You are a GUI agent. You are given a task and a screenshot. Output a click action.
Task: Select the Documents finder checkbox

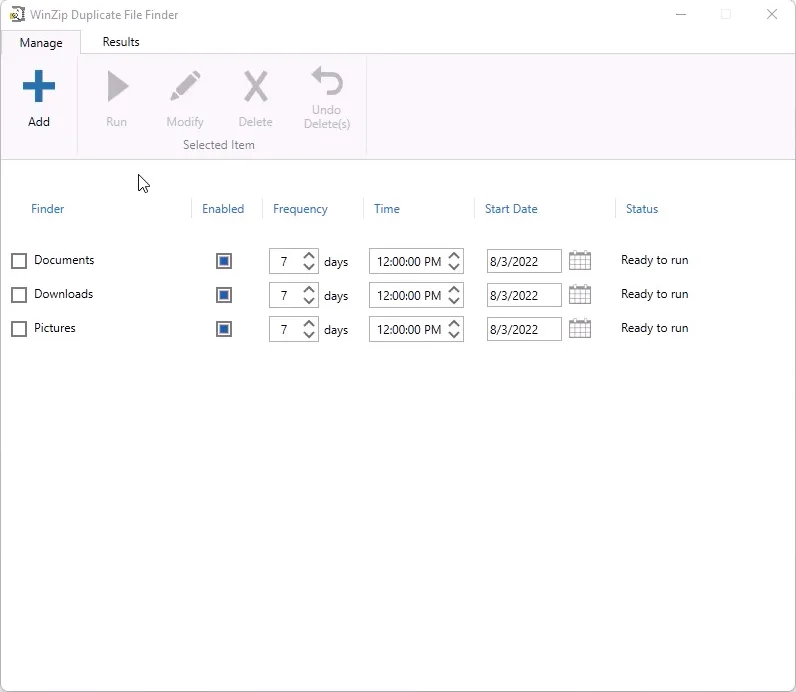pyautogui.click(x=19, y=261)
